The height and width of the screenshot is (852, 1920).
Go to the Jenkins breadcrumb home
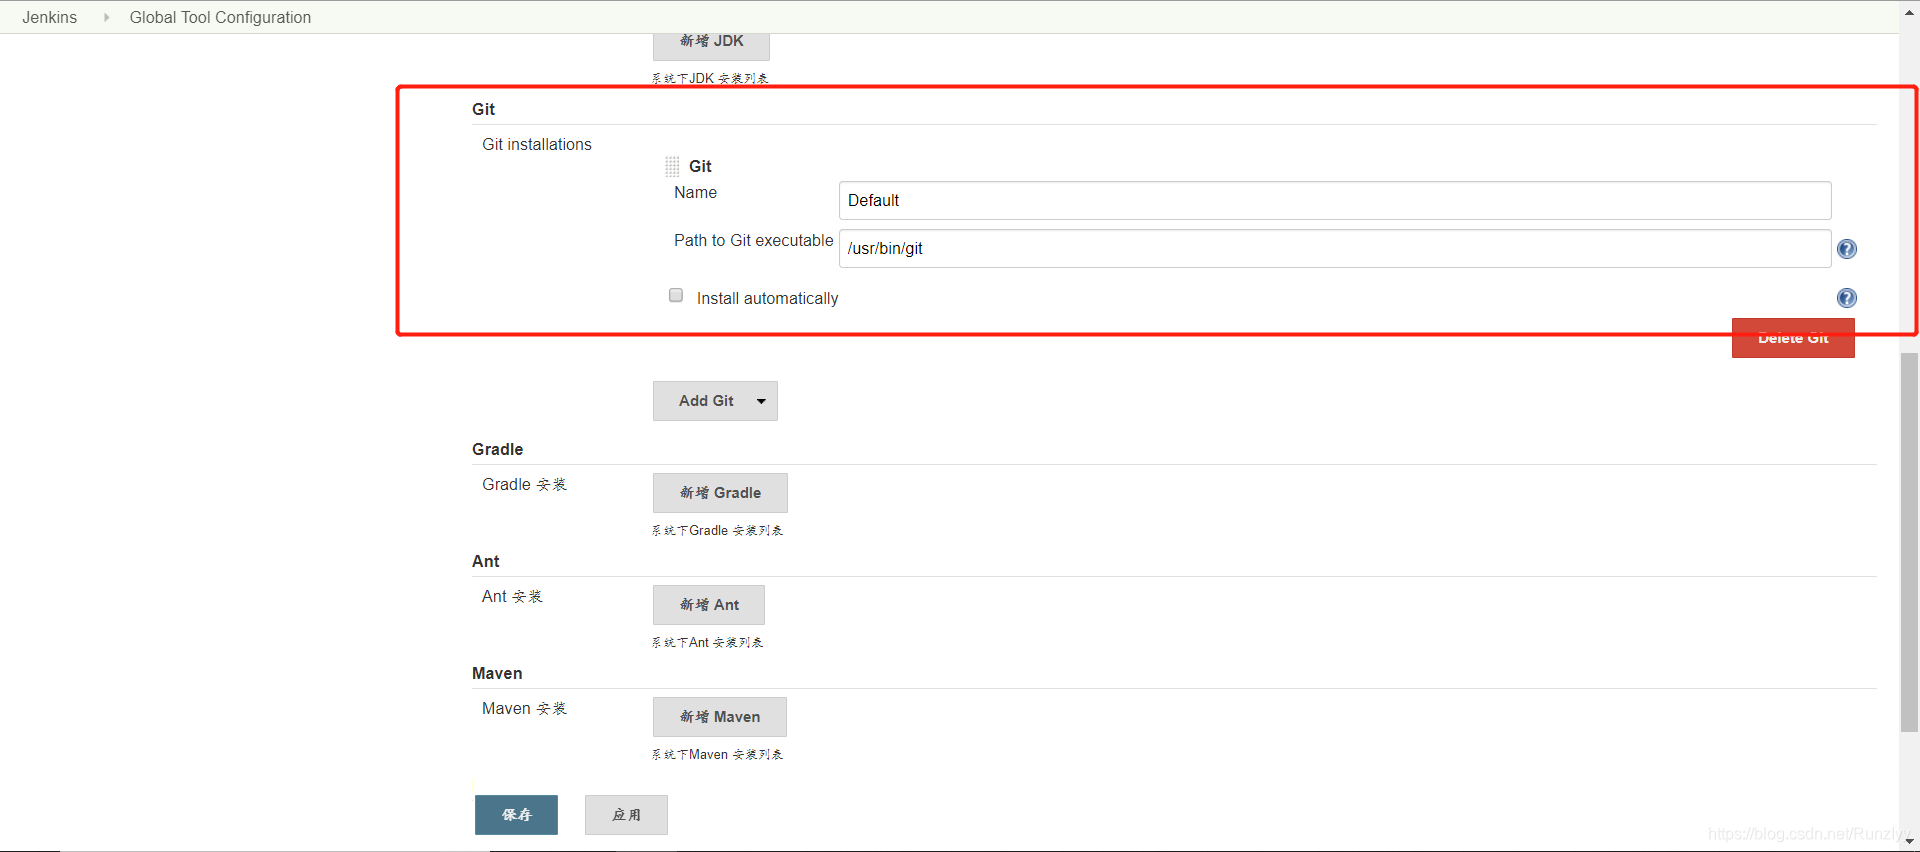[x=50, y=17]
